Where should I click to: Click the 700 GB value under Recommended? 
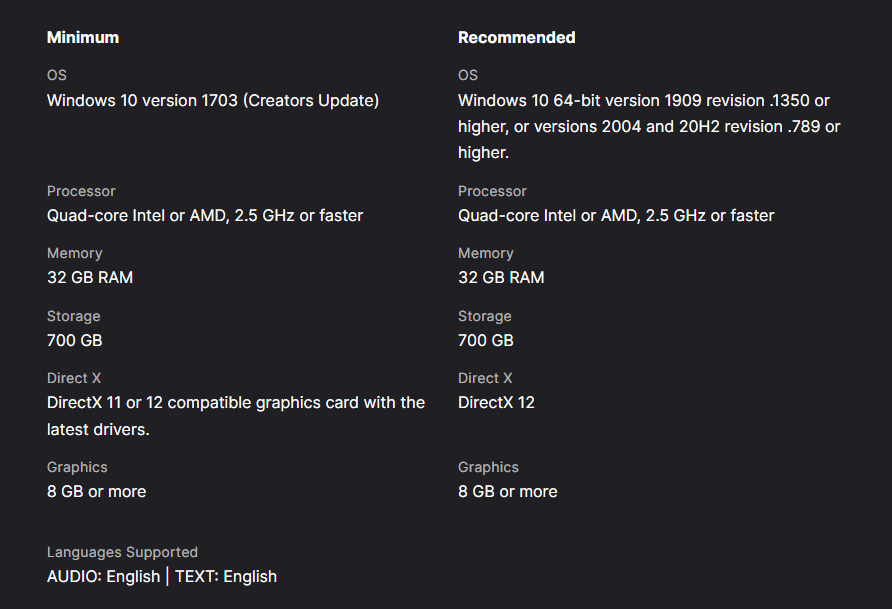pos(485,340)
